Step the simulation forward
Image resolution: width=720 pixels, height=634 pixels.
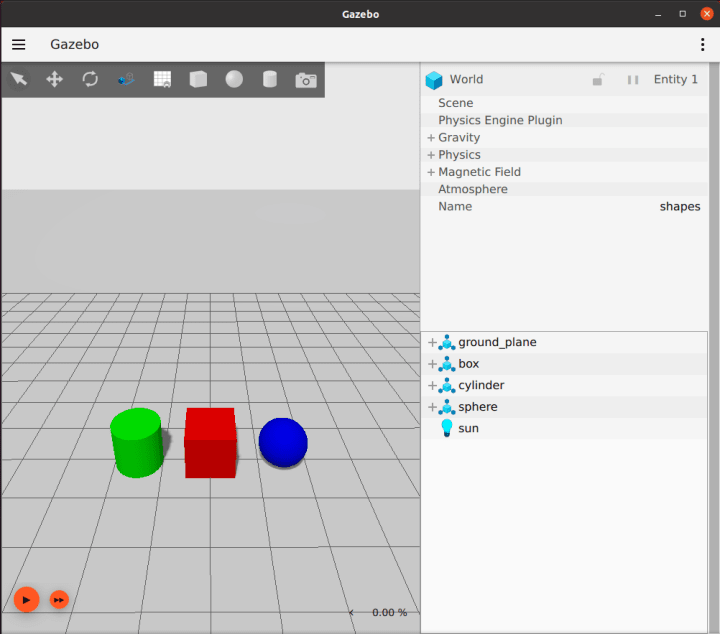tap(59, 600)
